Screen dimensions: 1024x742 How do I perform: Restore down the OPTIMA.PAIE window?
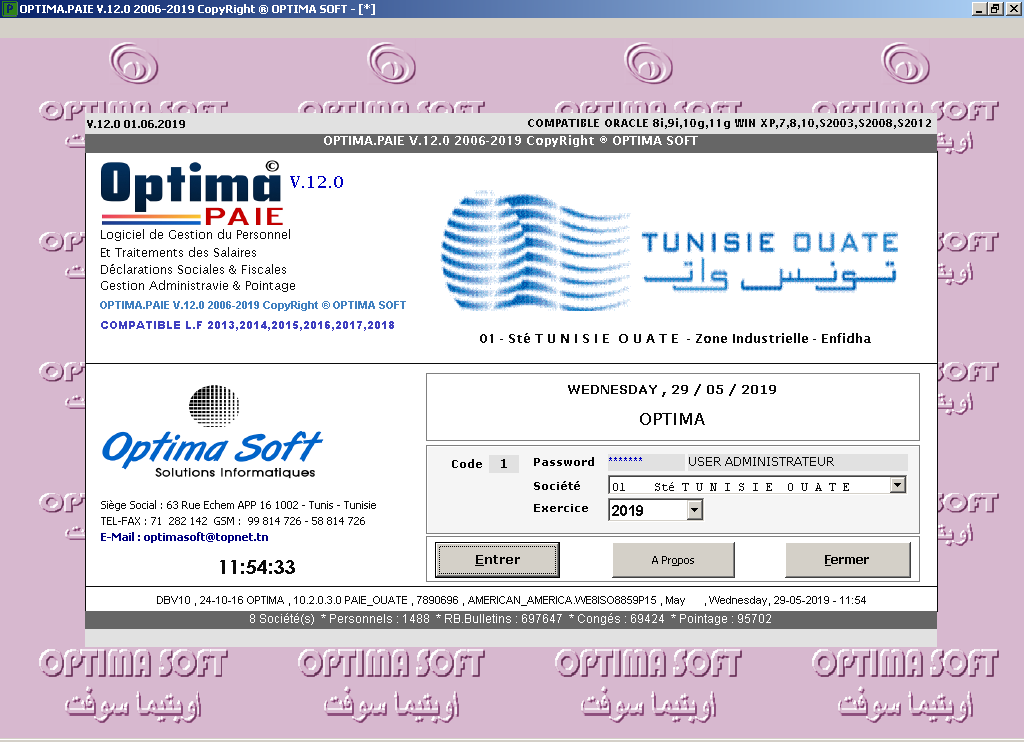[x=995, y=9]
